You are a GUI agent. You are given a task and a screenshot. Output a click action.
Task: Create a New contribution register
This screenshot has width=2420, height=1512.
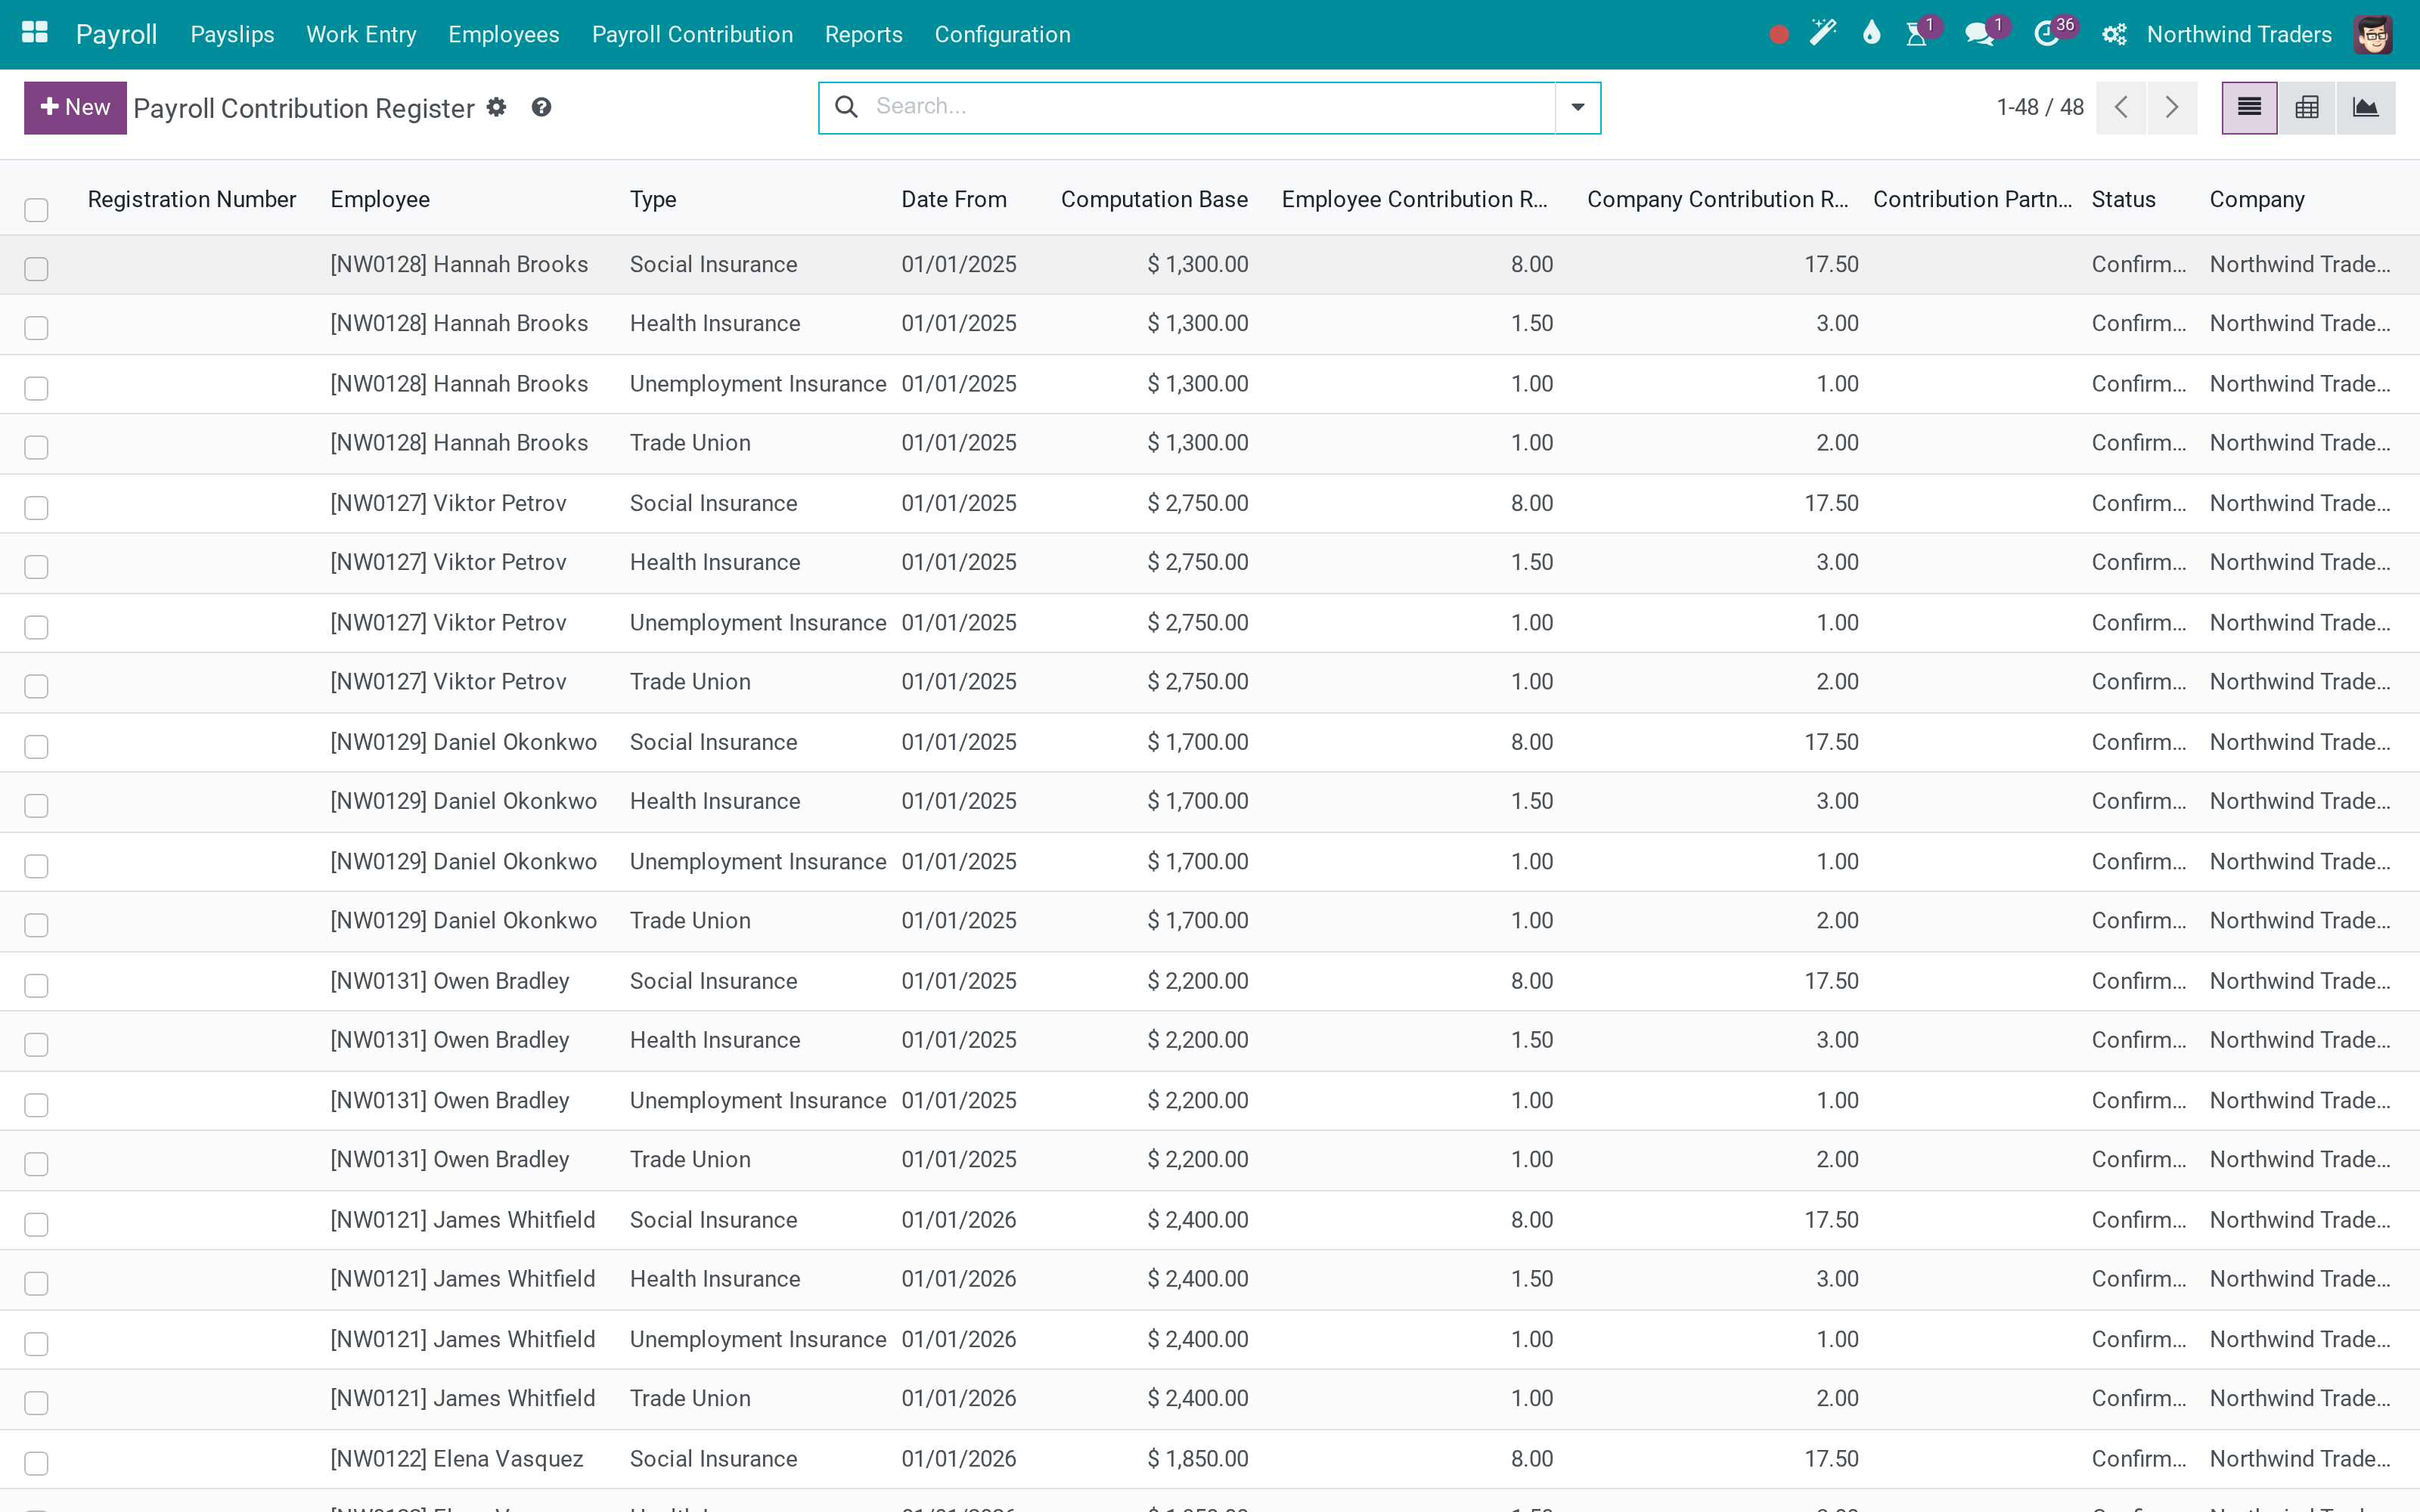[75, 107]
